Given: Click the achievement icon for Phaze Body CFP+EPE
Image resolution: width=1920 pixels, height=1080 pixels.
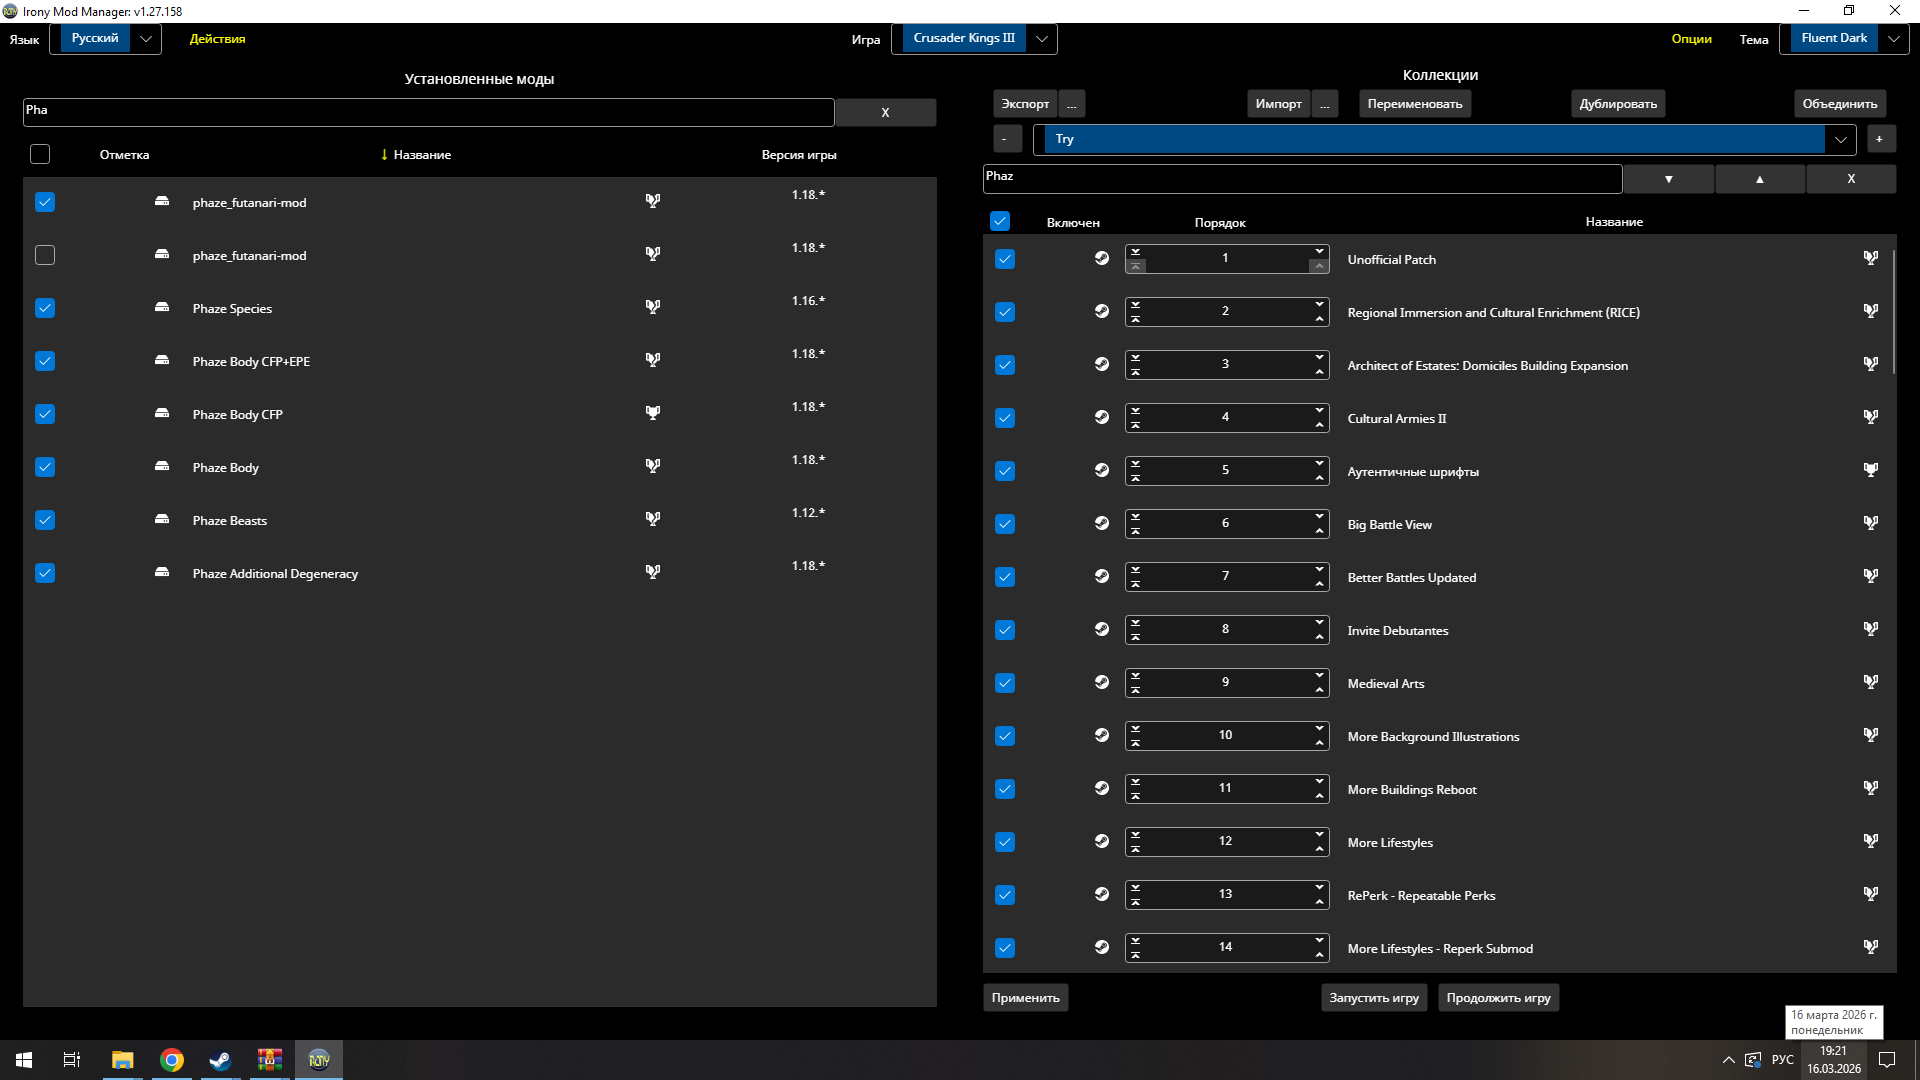Looking at the screenshot, I should tap(653, 360).
